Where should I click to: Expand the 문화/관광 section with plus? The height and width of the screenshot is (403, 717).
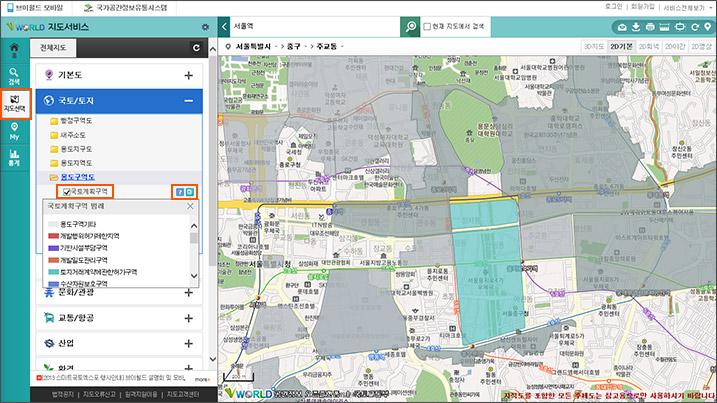[188, 292]
